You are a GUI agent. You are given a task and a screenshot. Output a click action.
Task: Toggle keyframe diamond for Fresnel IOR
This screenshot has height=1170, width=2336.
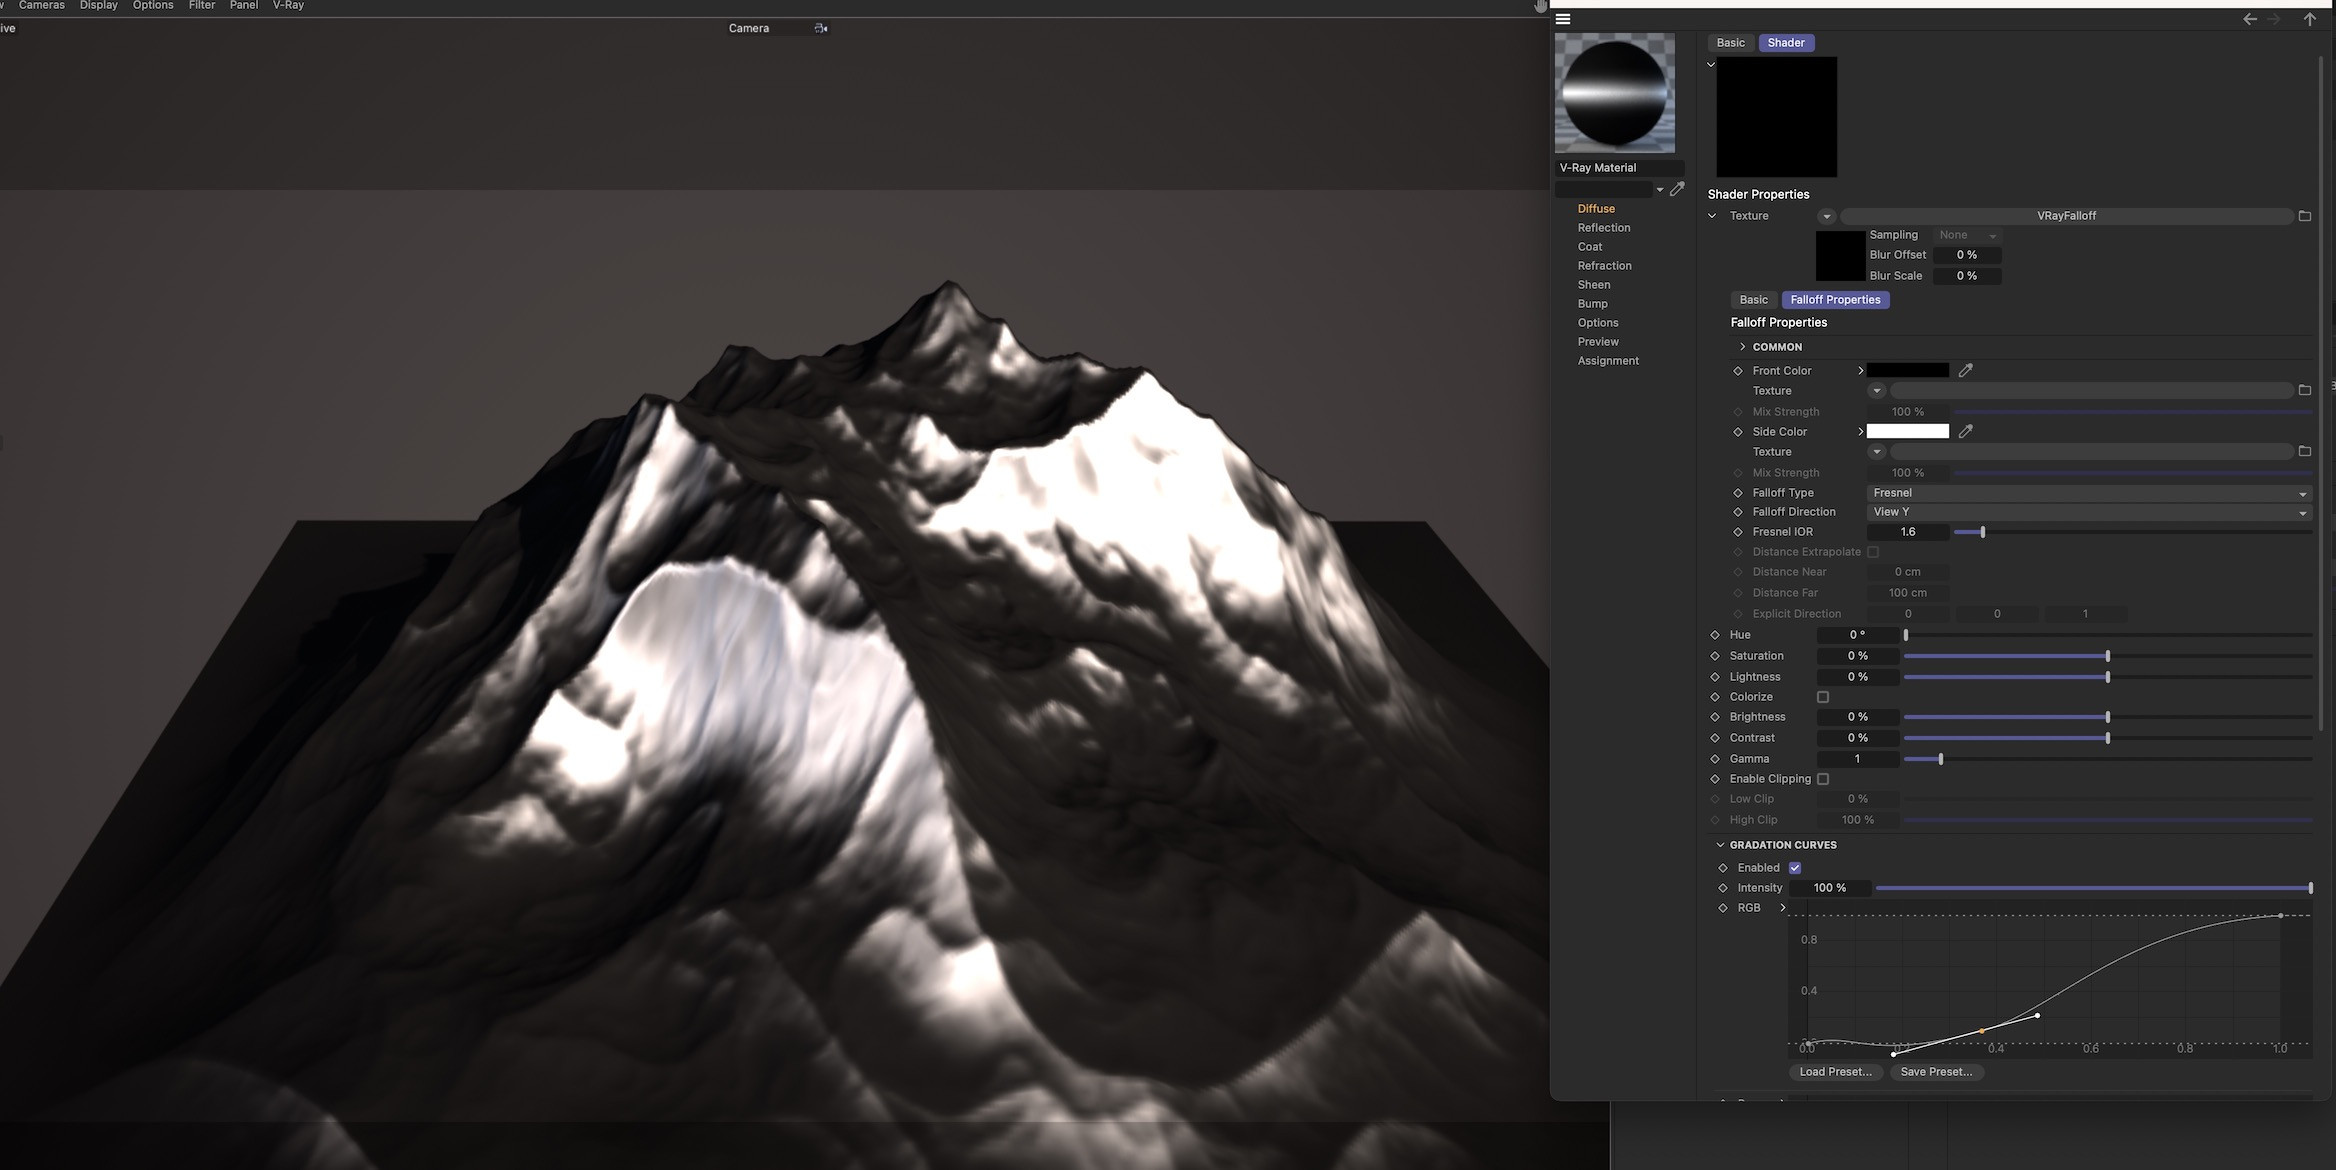pos(1738,532)
